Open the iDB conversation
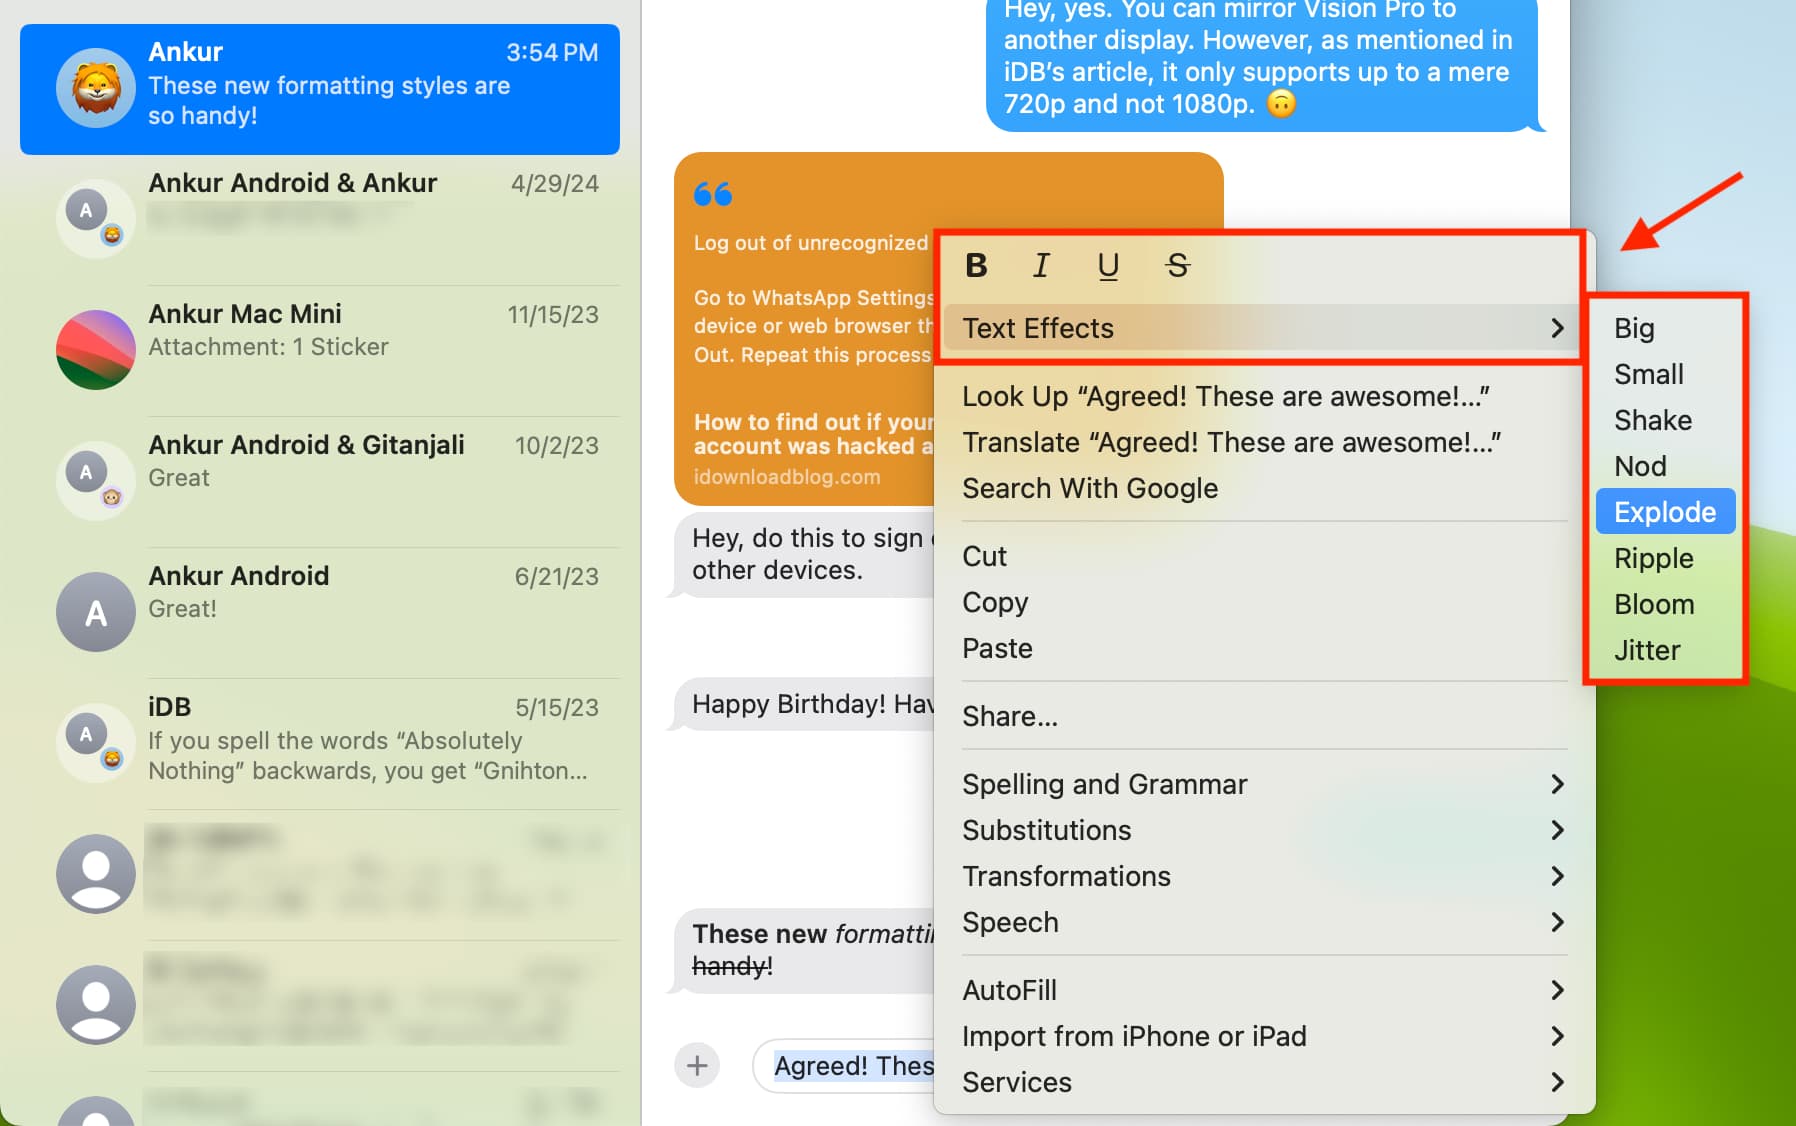1796x1126 pixels. pos(330,740)
